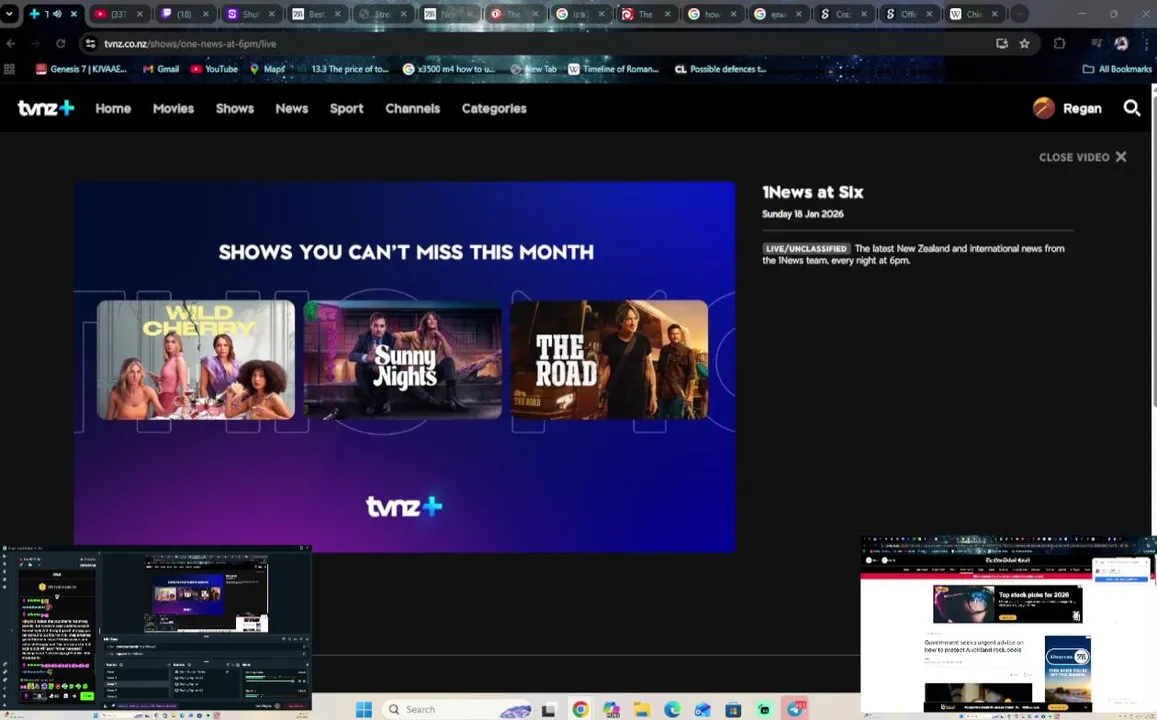Open Movies in TVNZ+ nav
Viewport: 1157px width, 720px height.
point(173,108)
